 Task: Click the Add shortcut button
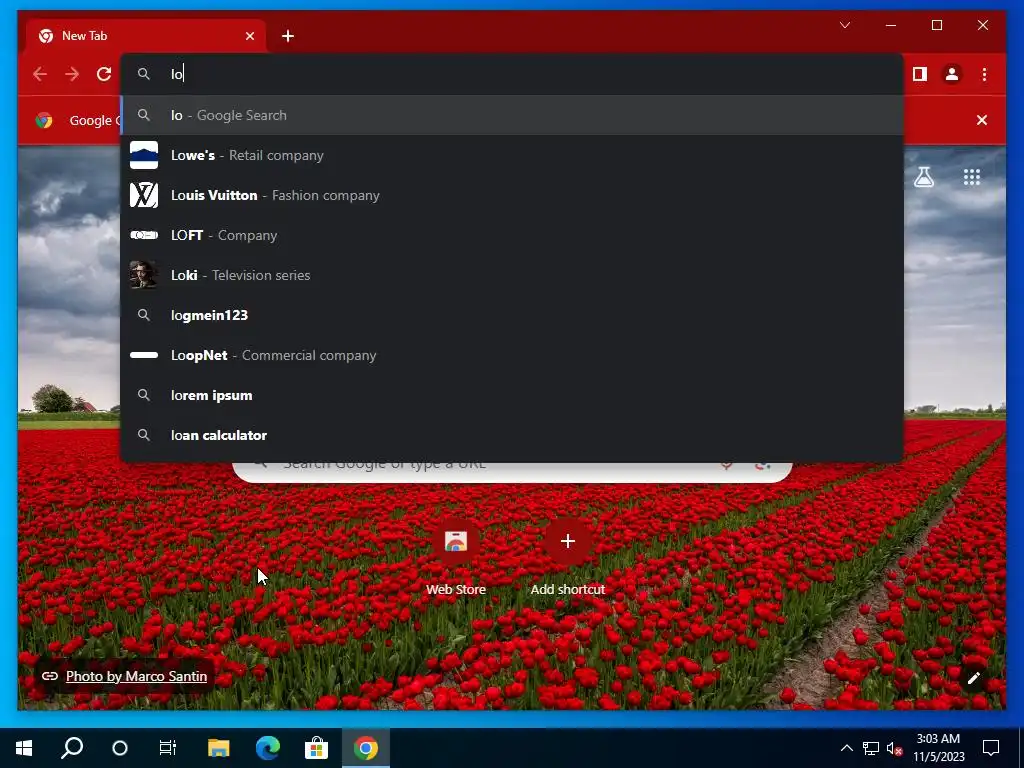pyautogui.click(x=568, y=555)
